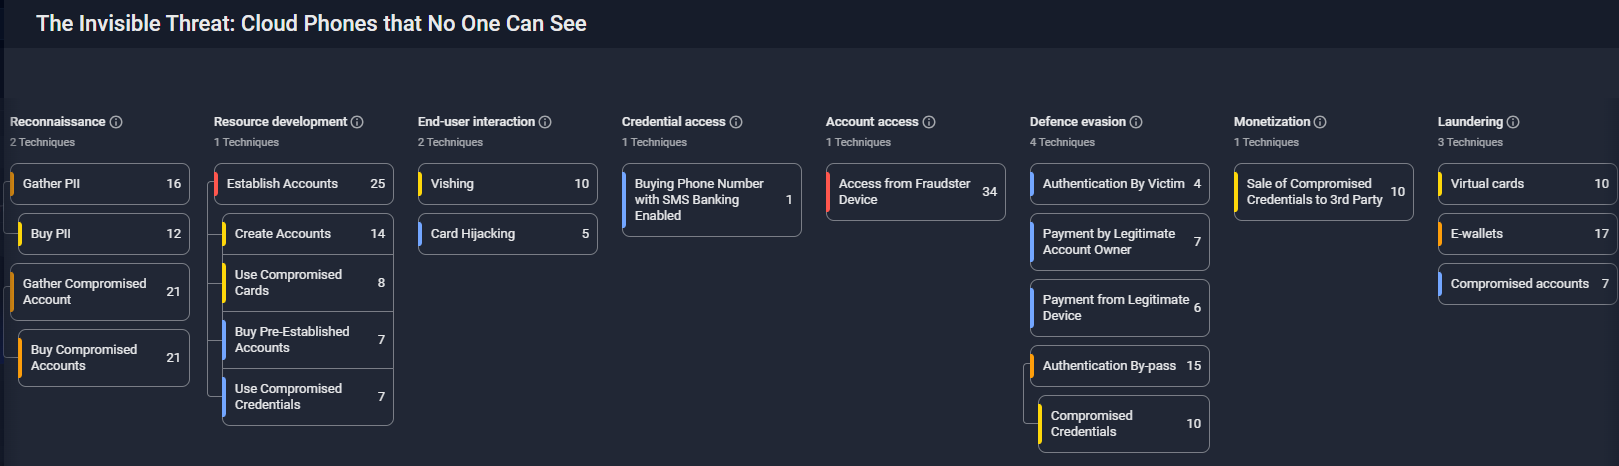
Task: Click the info icon beside Resource development
Action: (357, 122)
